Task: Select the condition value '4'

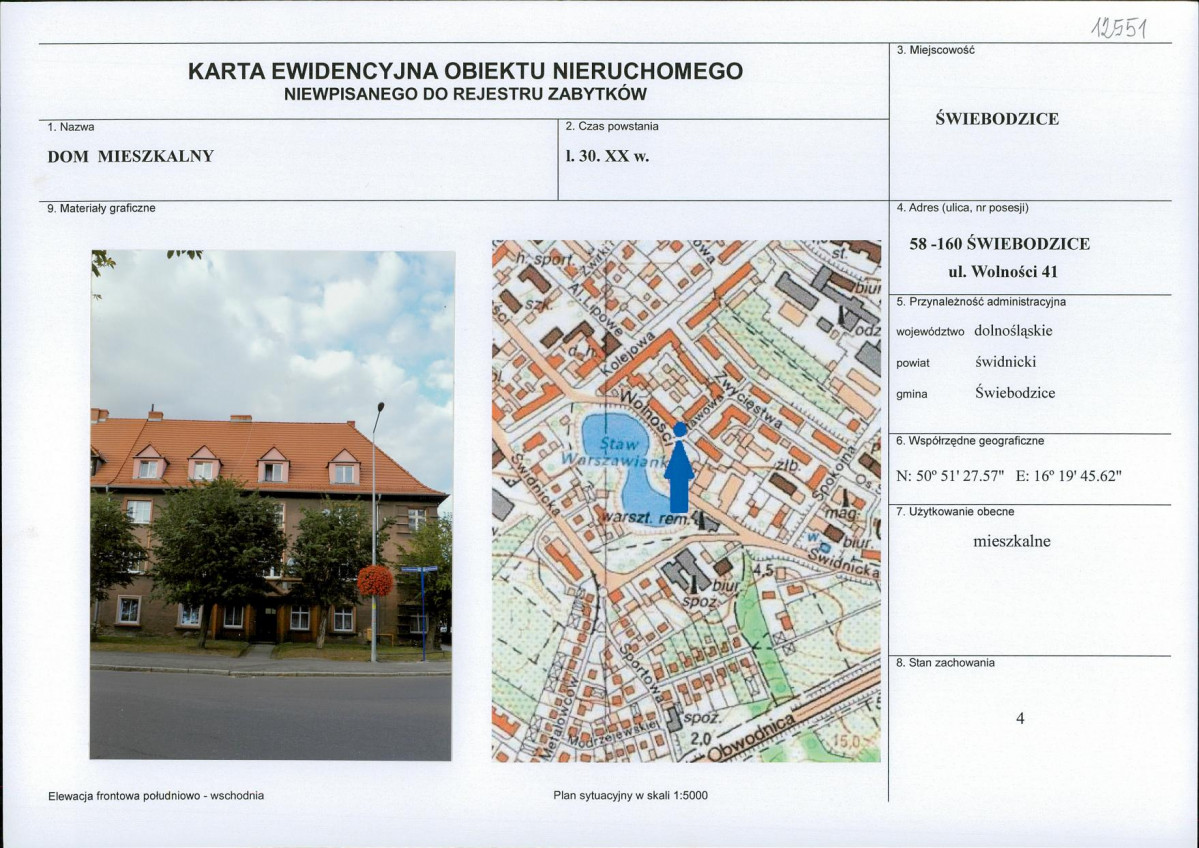Action: [x=1019, y=718]
